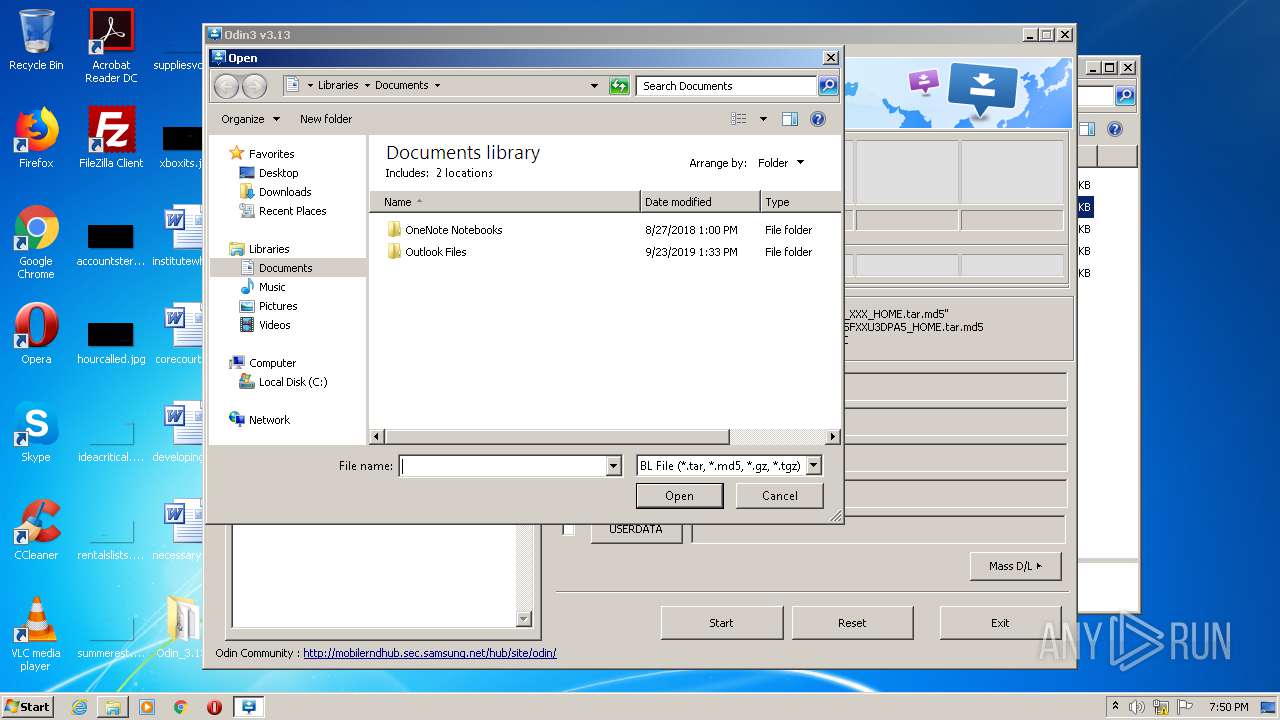The width and height of the screenshot is (1280, 720).
Task: Click New folder button
Action: click(x=326, y=119)
